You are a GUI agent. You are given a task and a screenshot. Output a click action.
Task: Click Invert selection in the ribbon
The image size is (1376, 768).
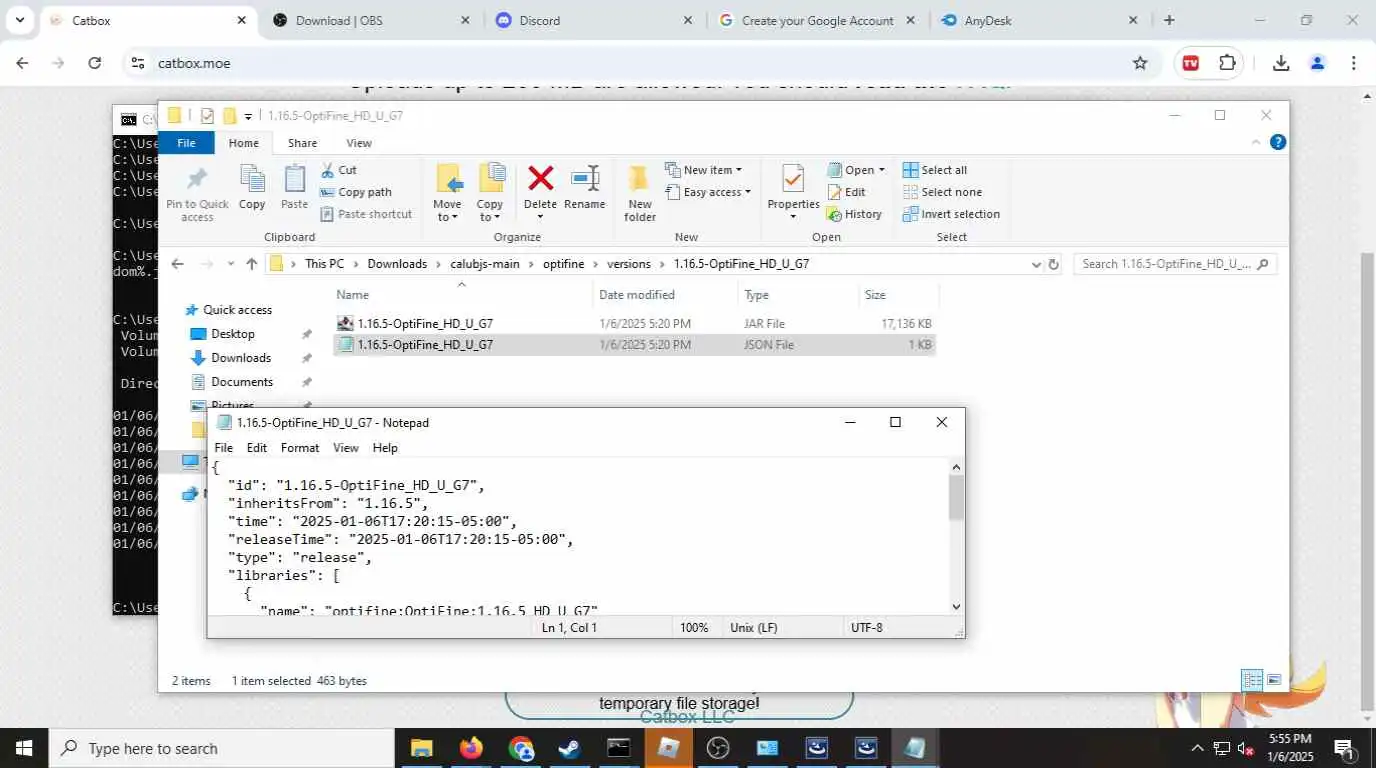point(951,214)
